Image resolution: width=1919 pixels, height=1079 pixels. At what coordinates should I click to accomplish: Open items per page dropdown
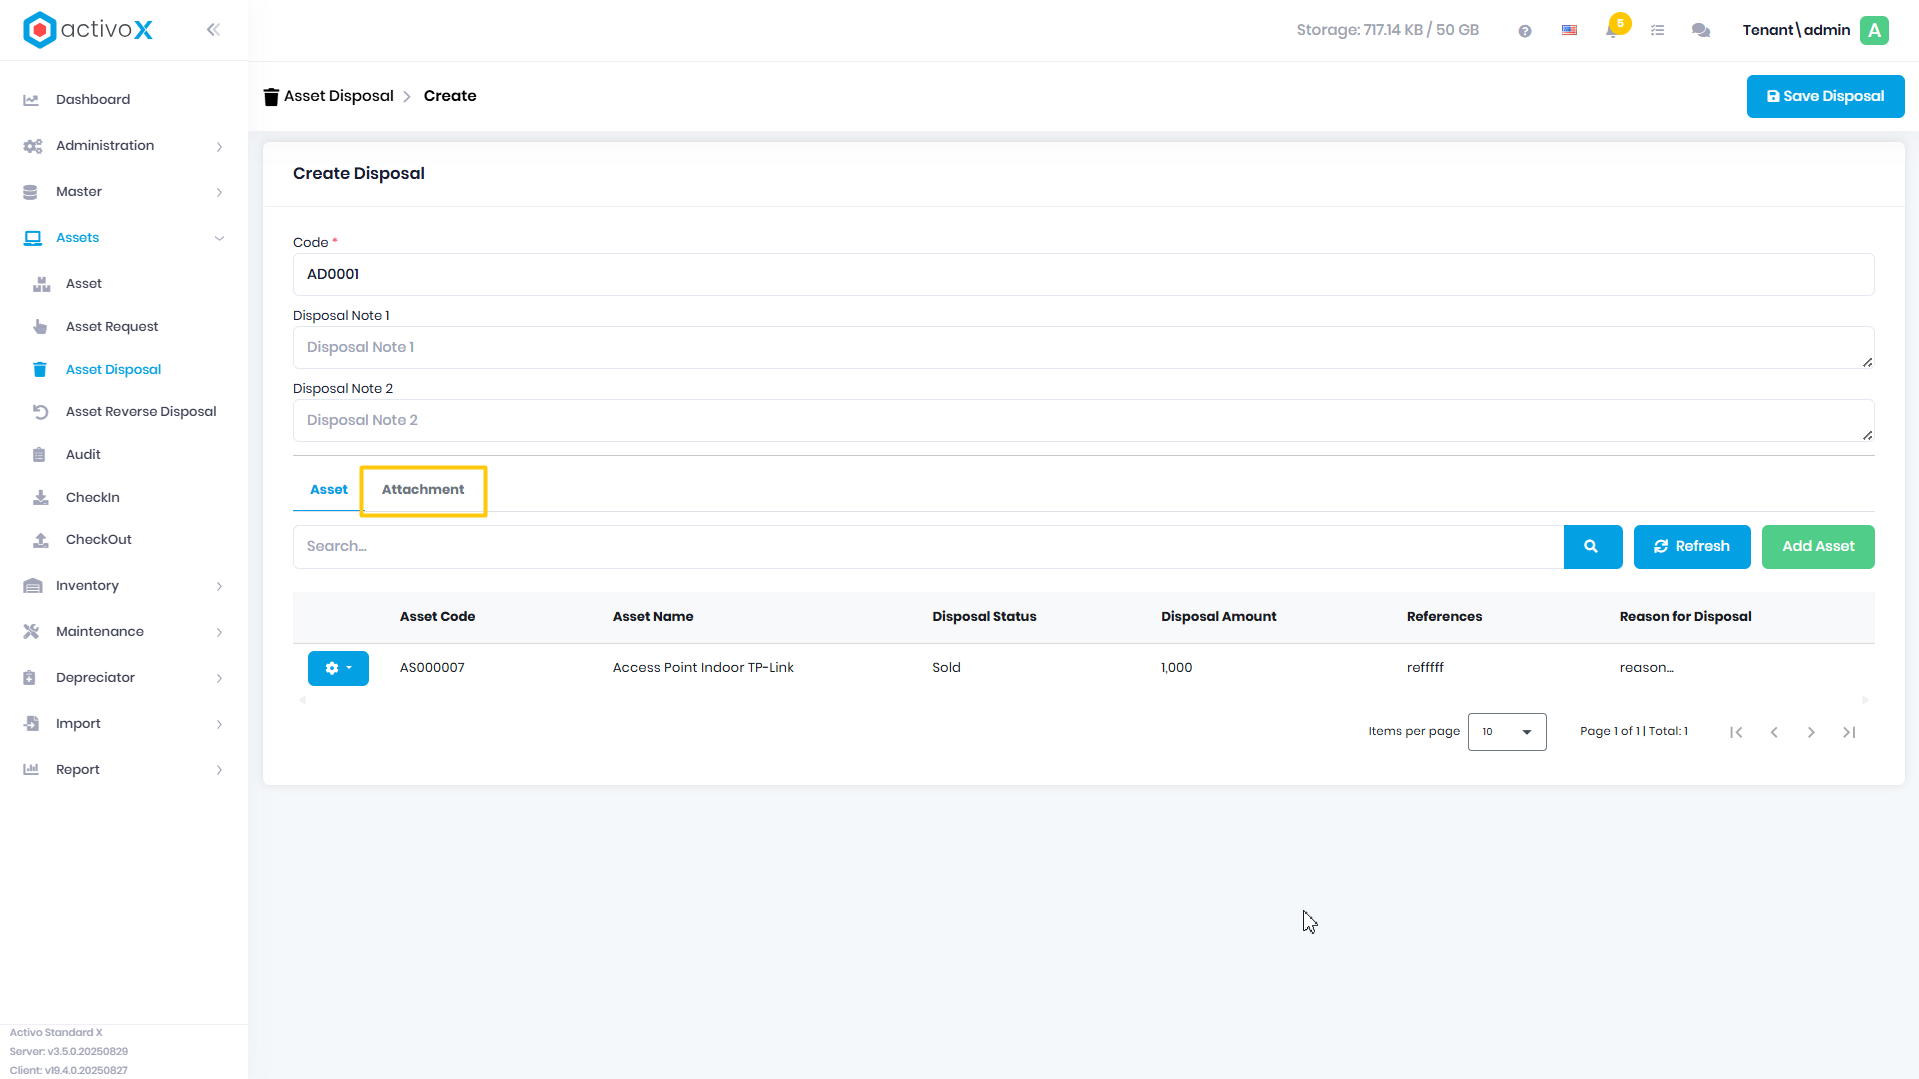pyautogui.click(x=1507, y=732)
